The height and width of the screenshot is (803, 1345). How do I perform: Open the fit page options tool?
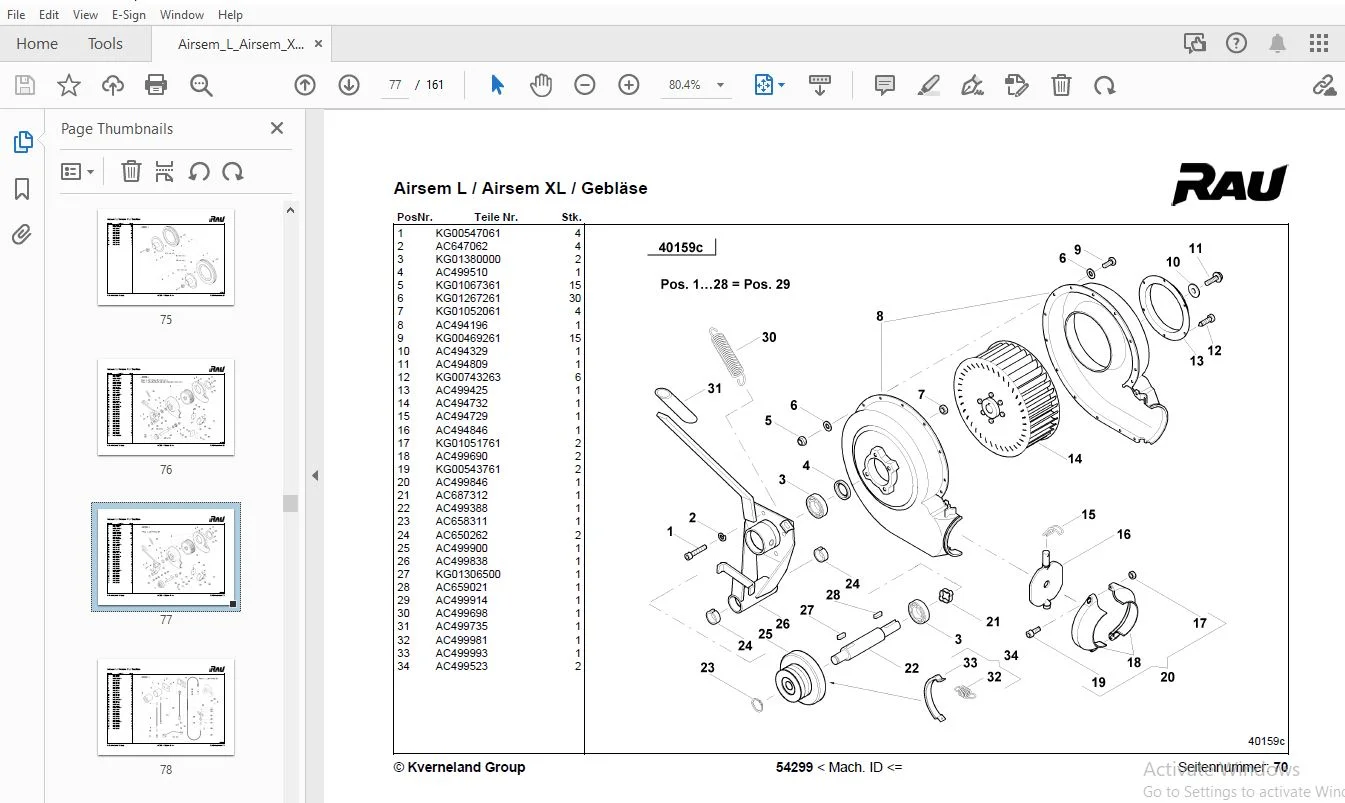pyautogui.click(x=769, y=85)
